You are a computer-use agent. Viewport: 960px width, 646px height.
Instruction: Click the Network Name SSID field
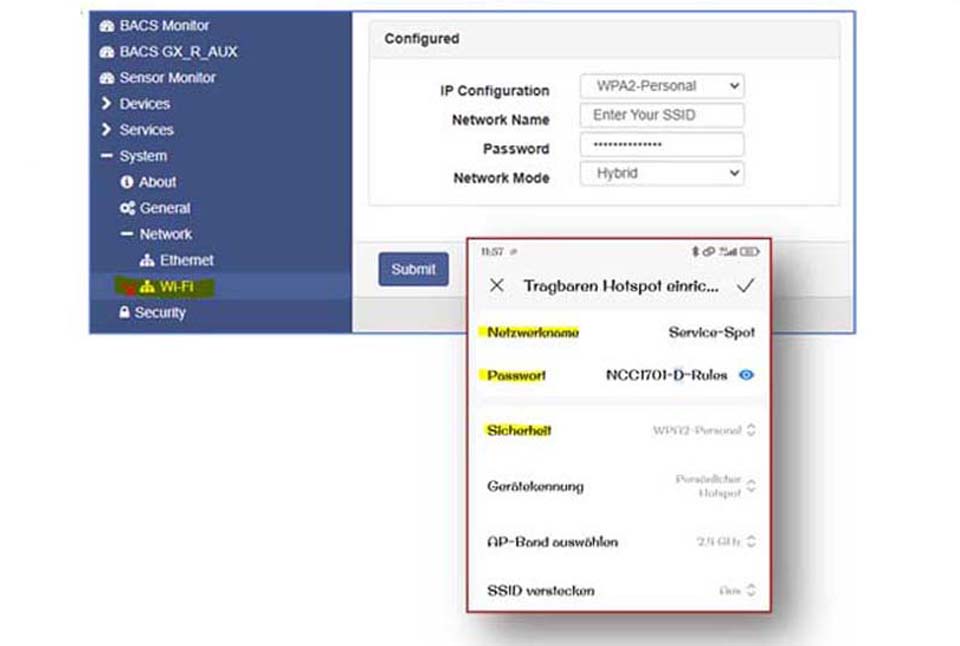[x=662, y=115]
